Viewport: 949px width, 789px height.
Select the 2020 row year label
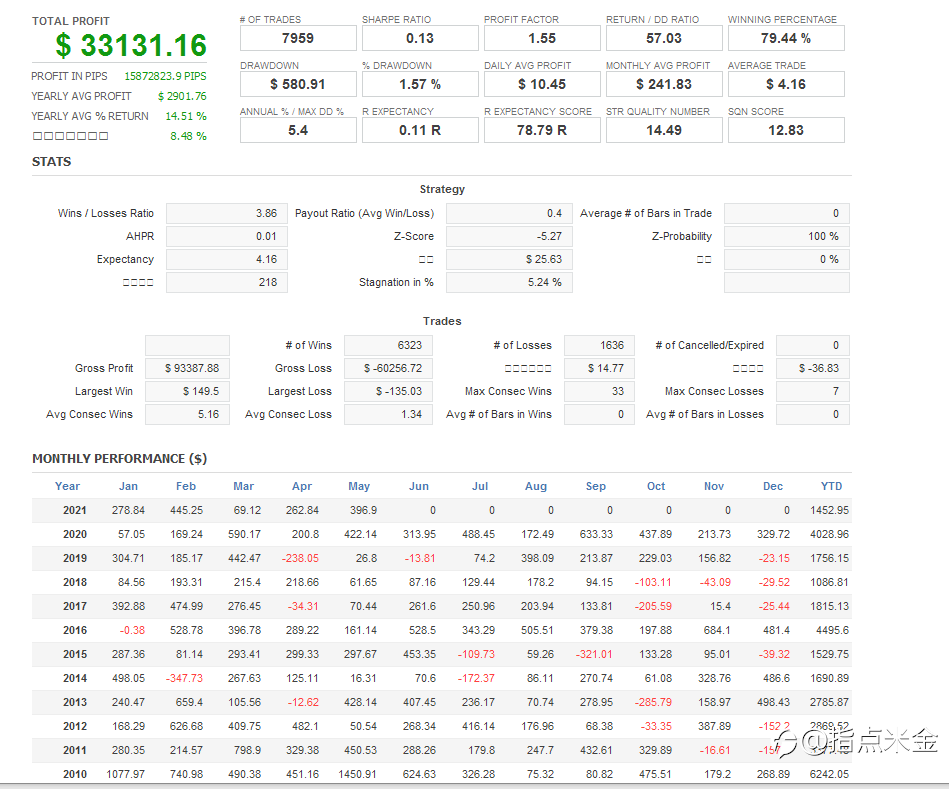pyautogui.click(x=74, y=534)
